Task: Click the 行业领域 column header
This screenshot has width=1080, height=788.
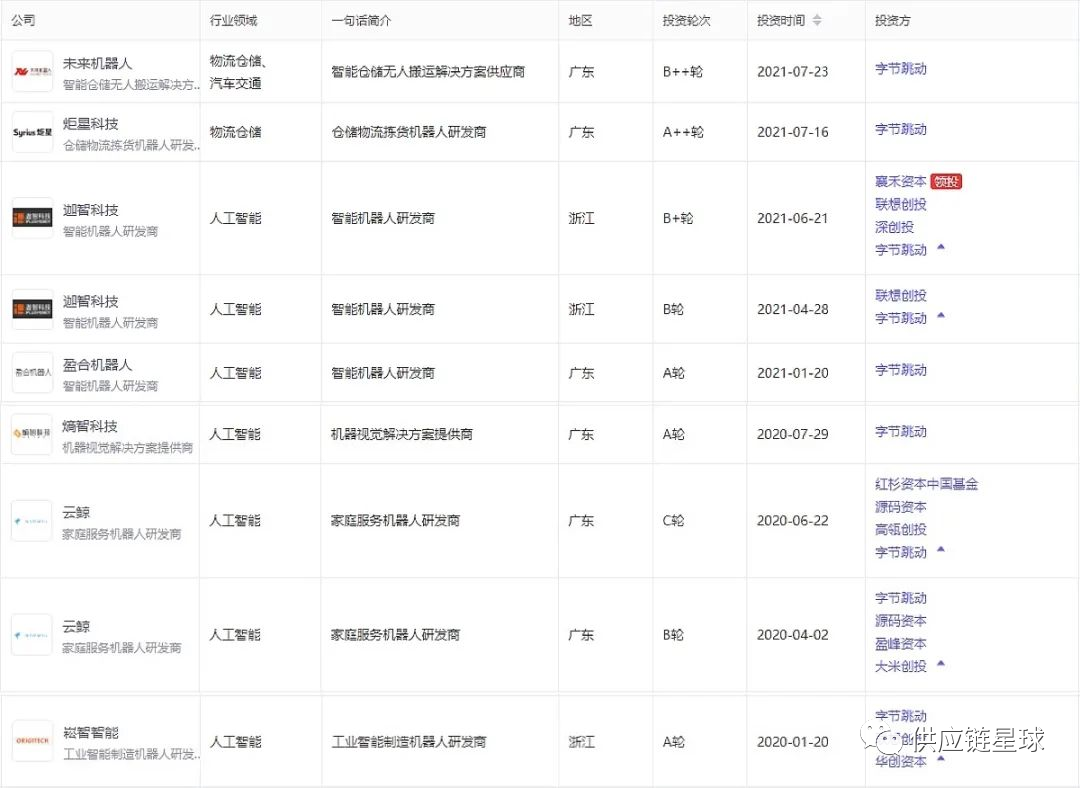Action: tap(233, 20)
